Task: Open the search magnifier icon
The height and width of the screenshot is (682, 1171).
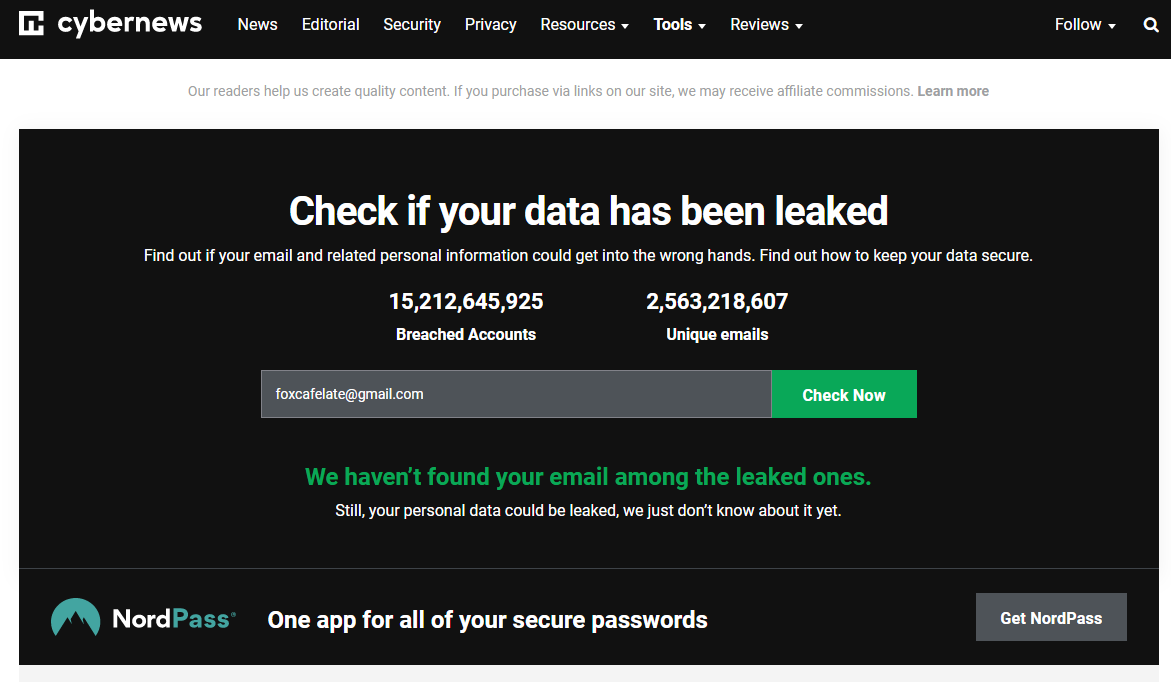Action: click(1151, 25)
